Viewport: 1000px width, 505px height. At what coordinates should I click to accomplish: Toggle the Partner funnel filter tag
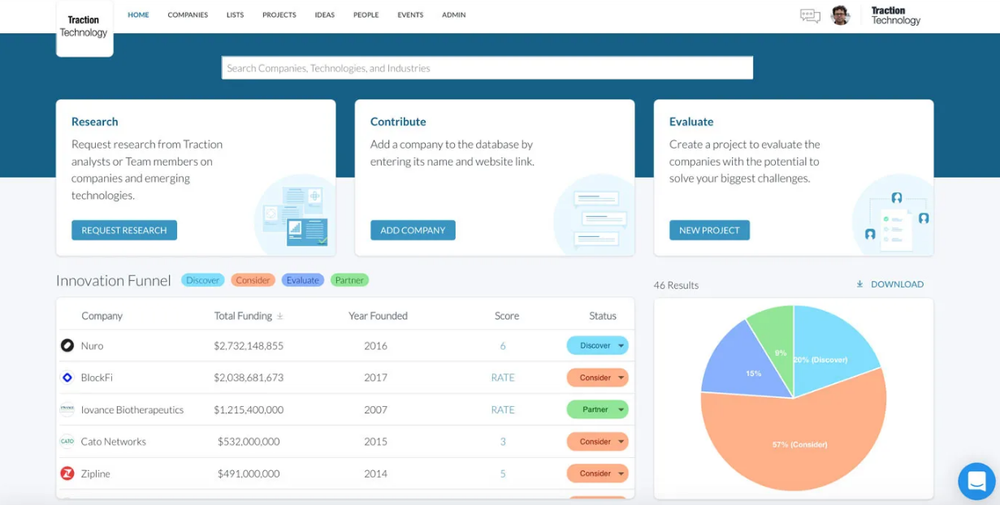point(349,280)
